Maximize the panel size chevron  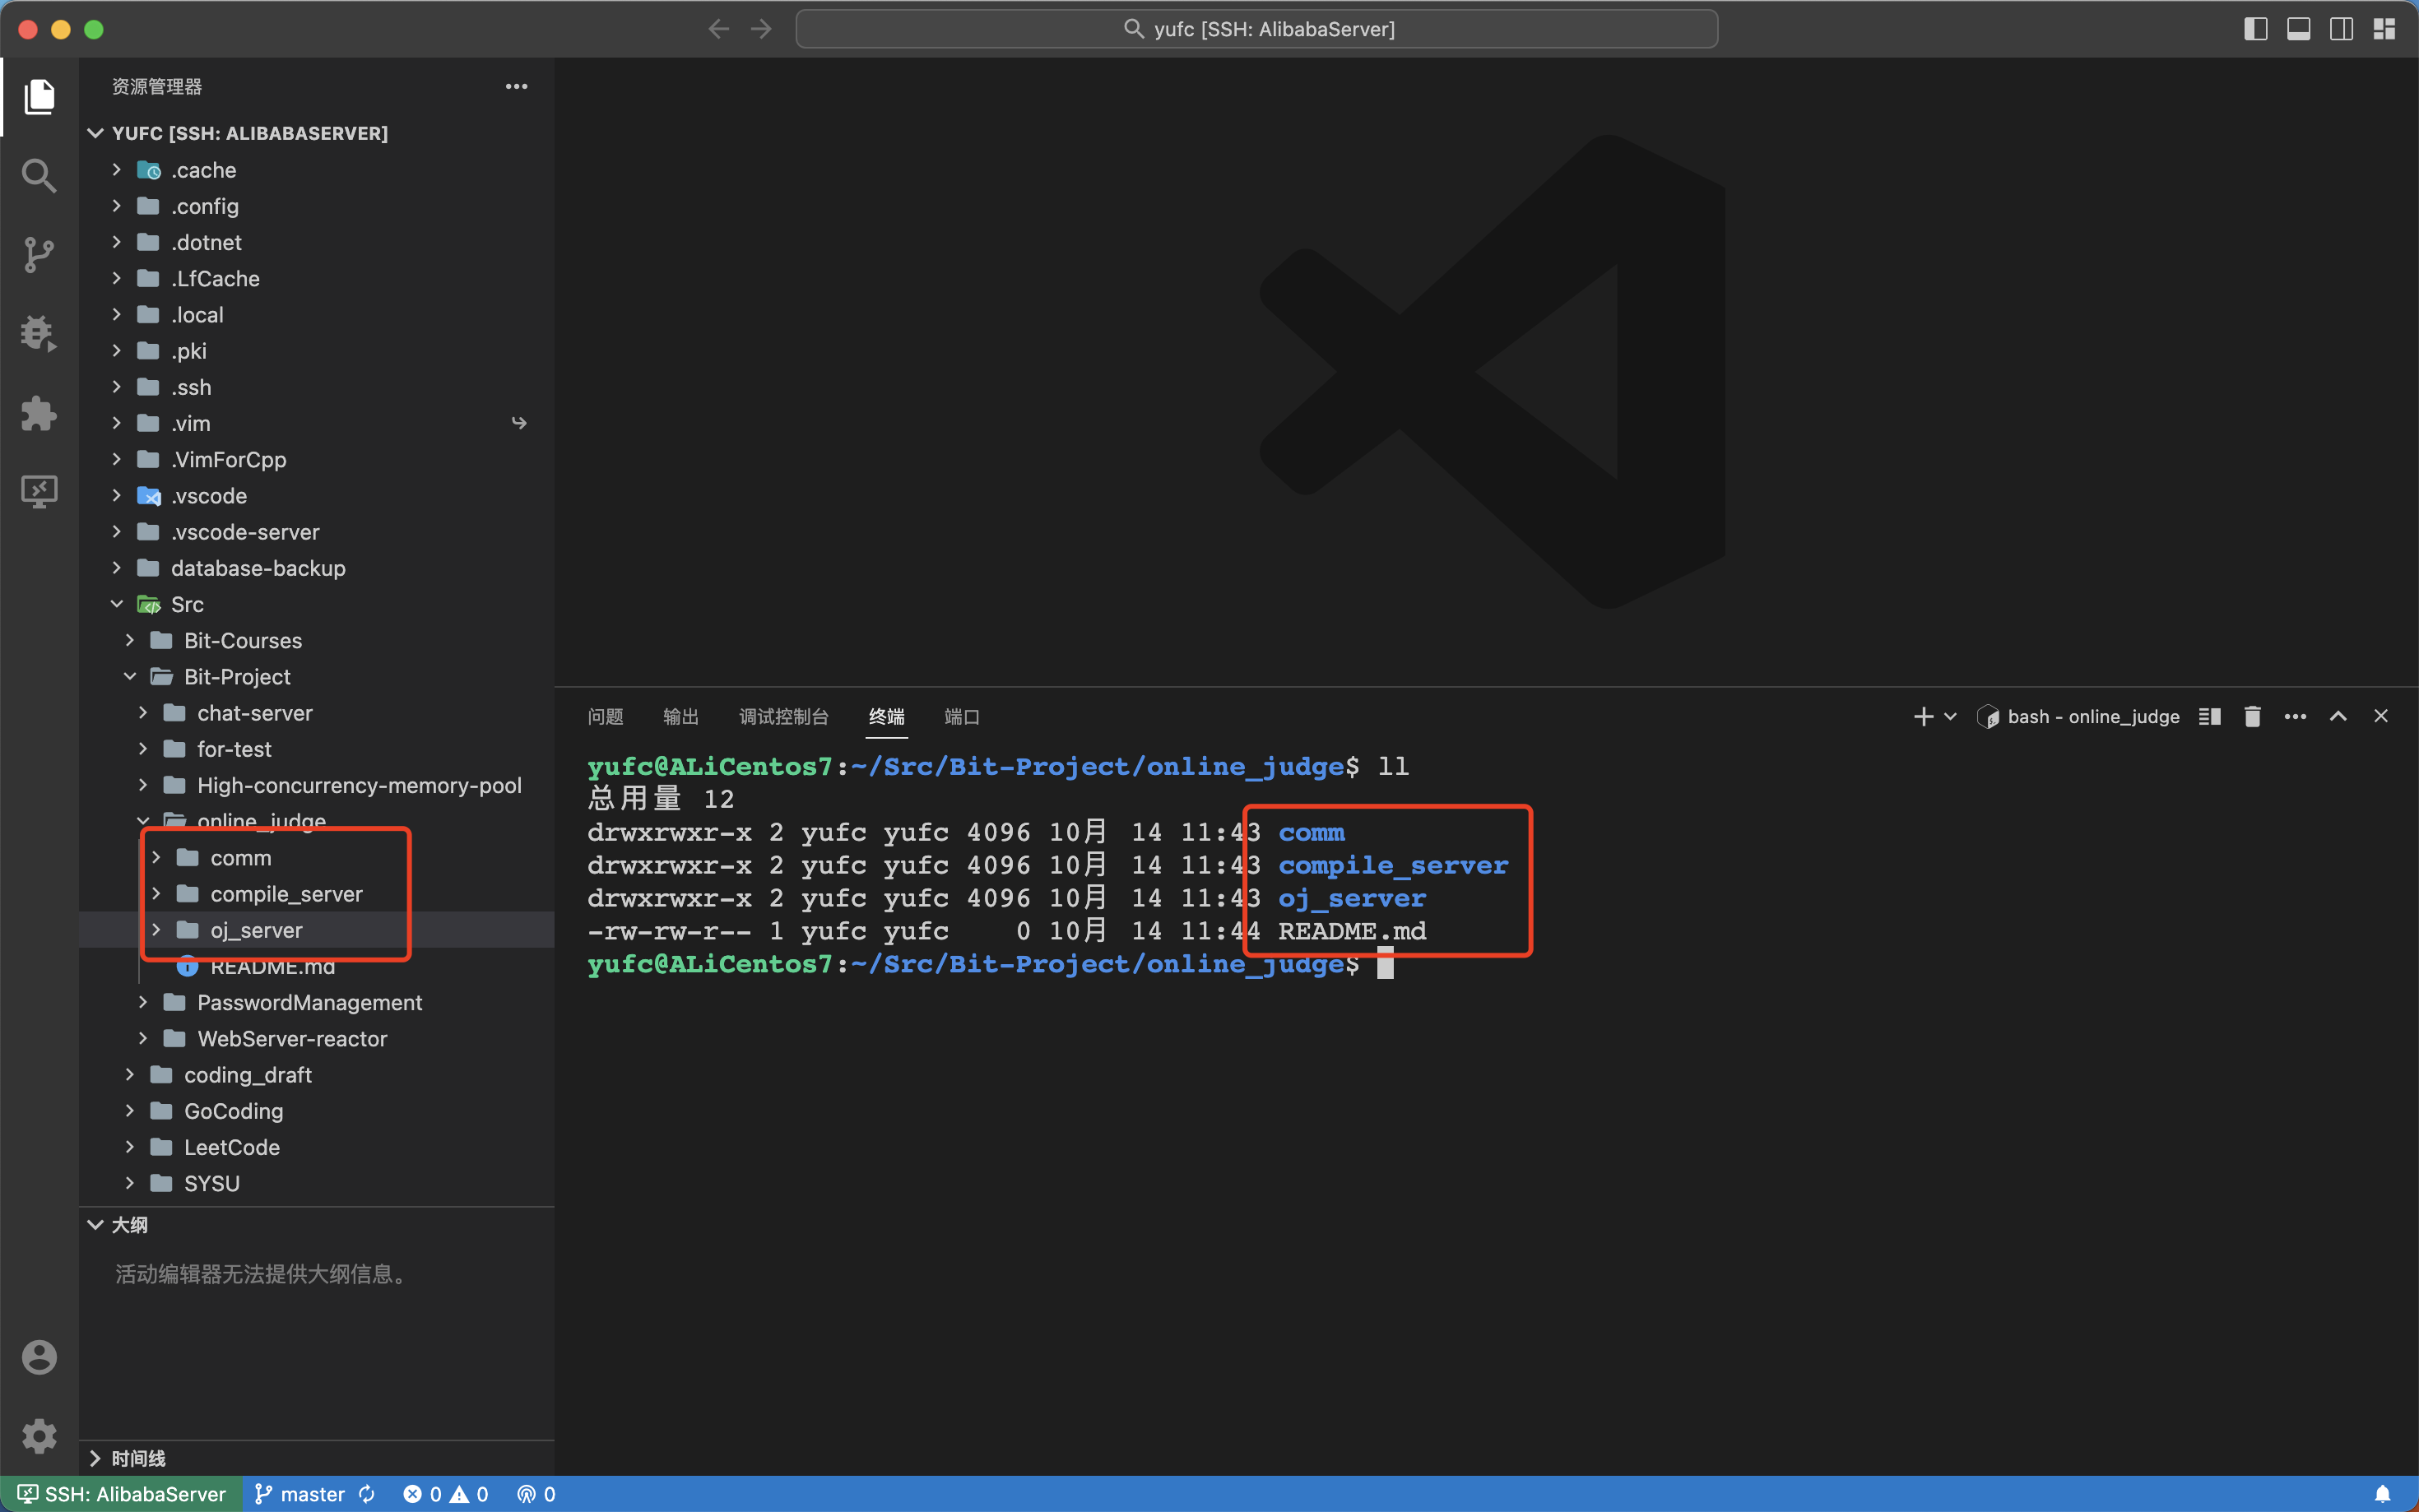2338,716
